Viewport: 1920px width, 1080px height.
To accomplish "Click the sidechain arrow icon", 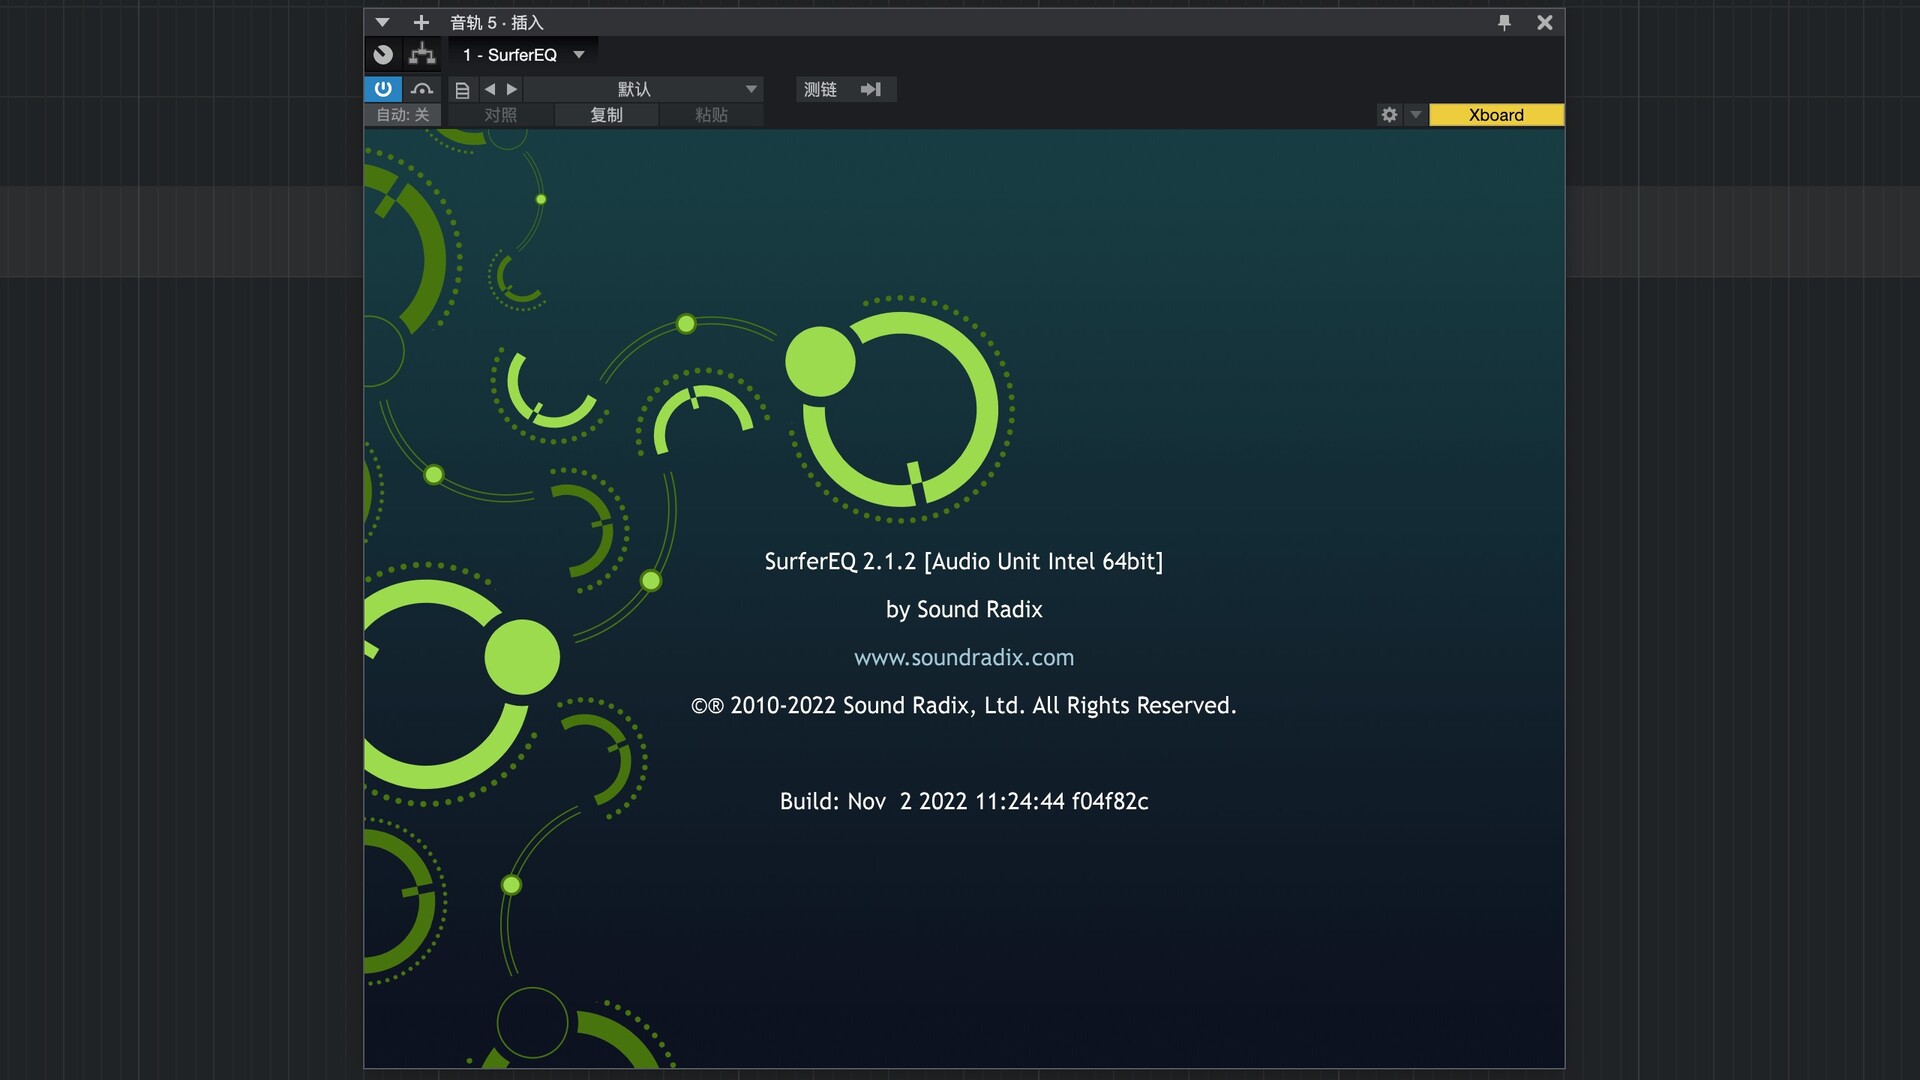I will coord(871,89).
